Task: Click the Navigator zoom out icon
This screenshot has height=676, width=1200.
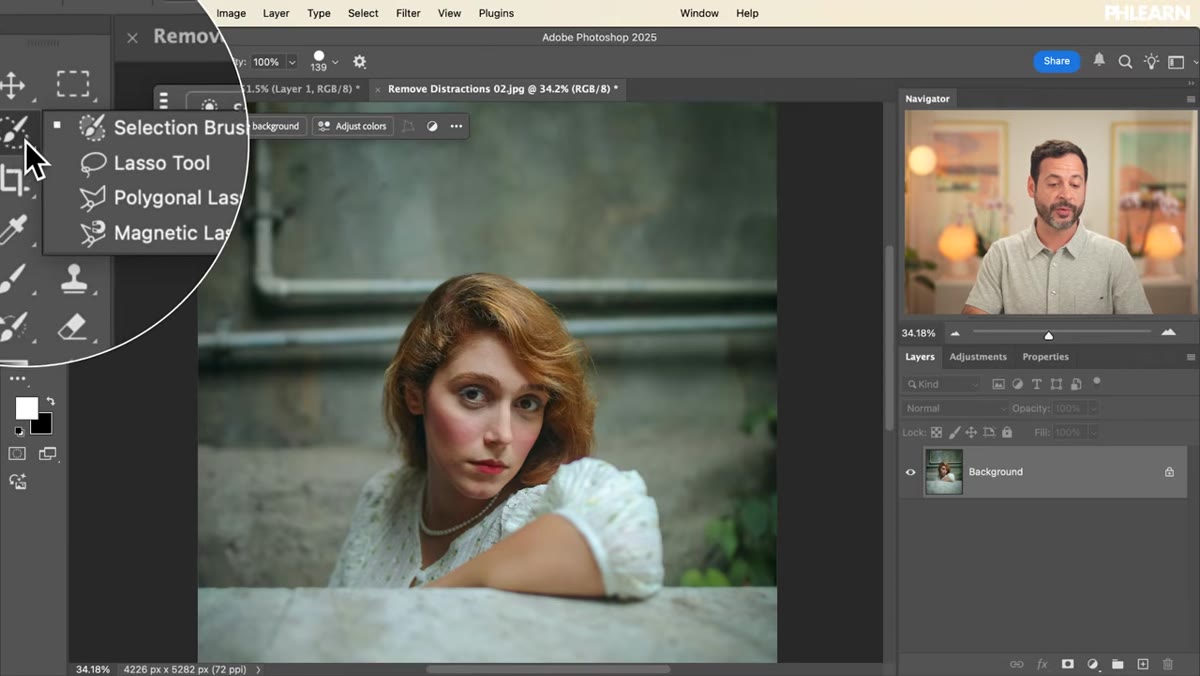Action: [x=955, y=333]
